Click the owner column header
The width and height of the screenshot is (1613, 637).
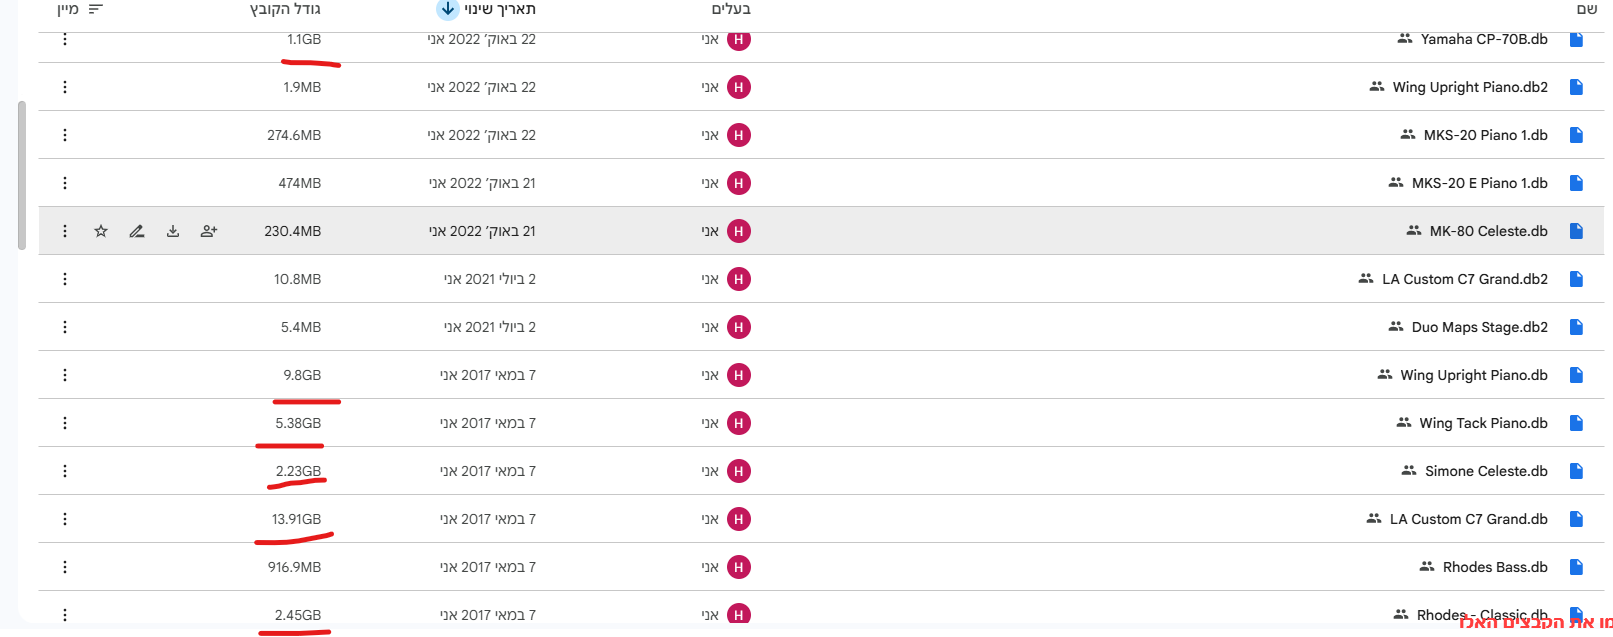pos(731,9)
